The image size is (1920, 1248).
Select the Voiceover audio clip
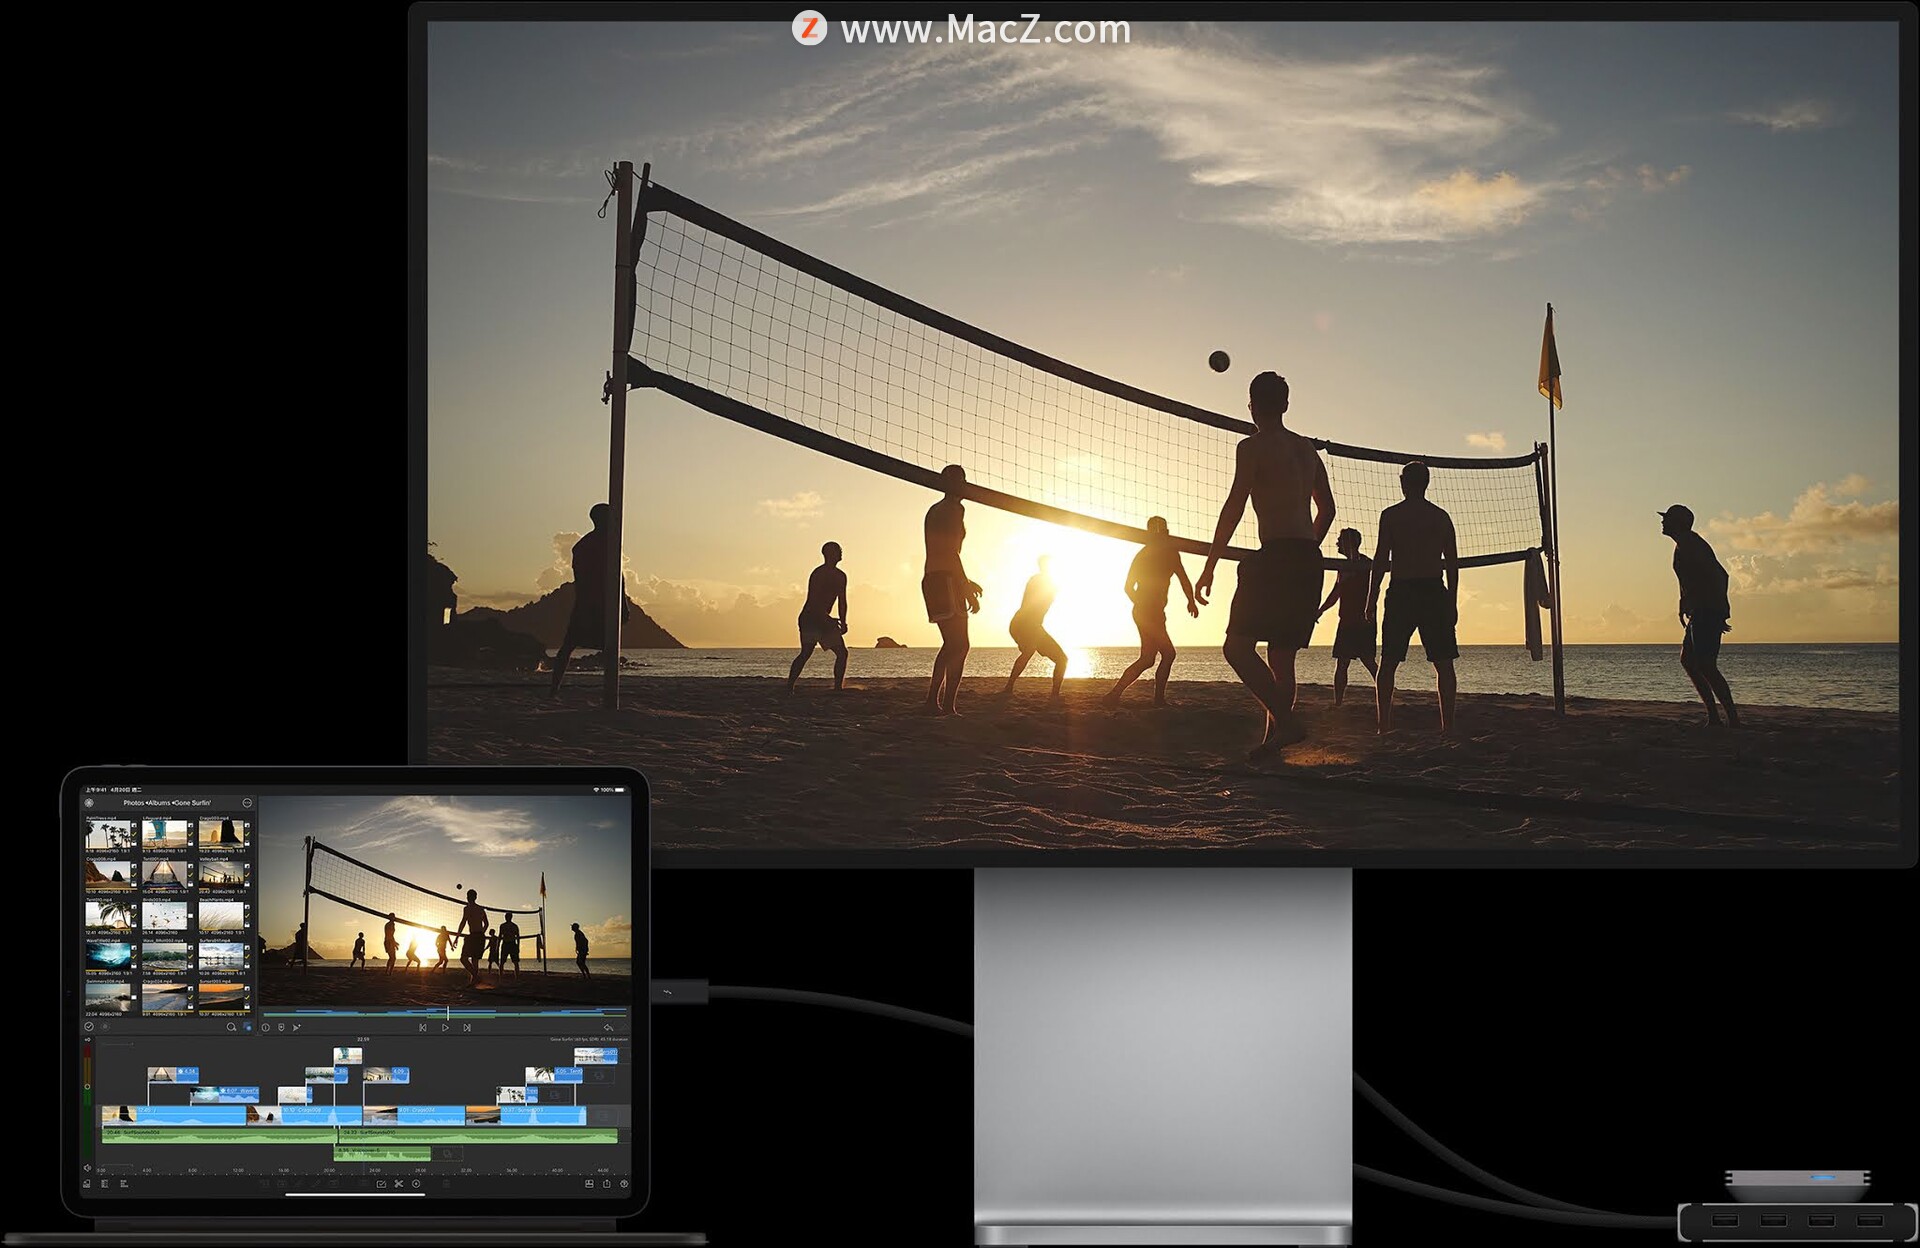[382, 1153]
